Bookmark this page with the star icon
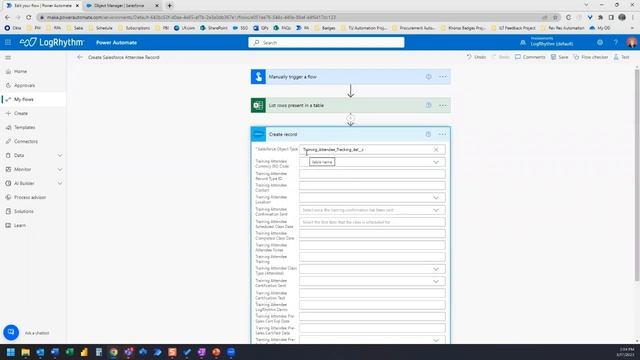The height and width of the screenshot is (360, 640). (555, 18)
